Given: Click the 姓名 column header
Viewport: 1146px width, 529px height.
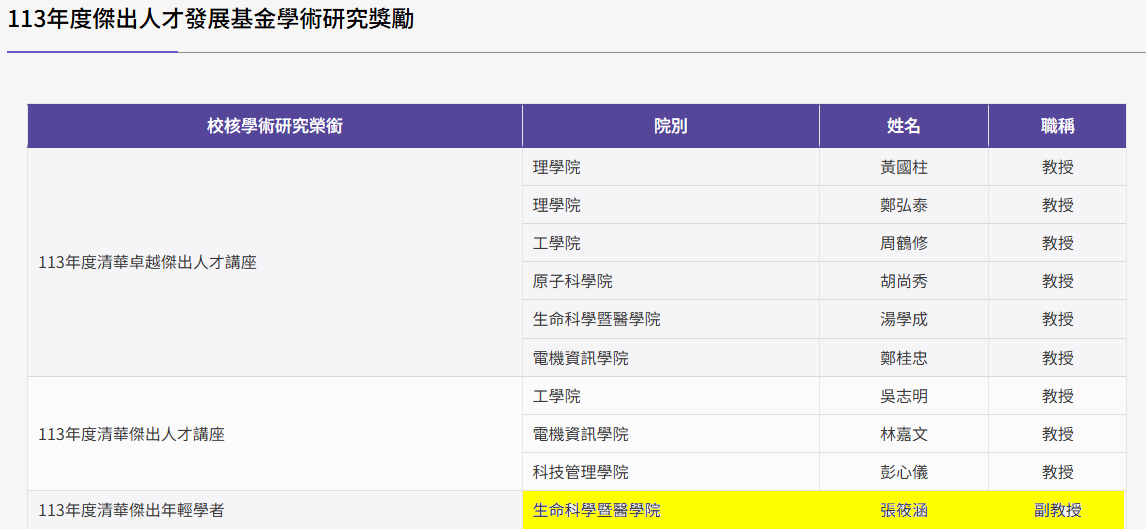Looking at the screenshot, I should 903,126.
